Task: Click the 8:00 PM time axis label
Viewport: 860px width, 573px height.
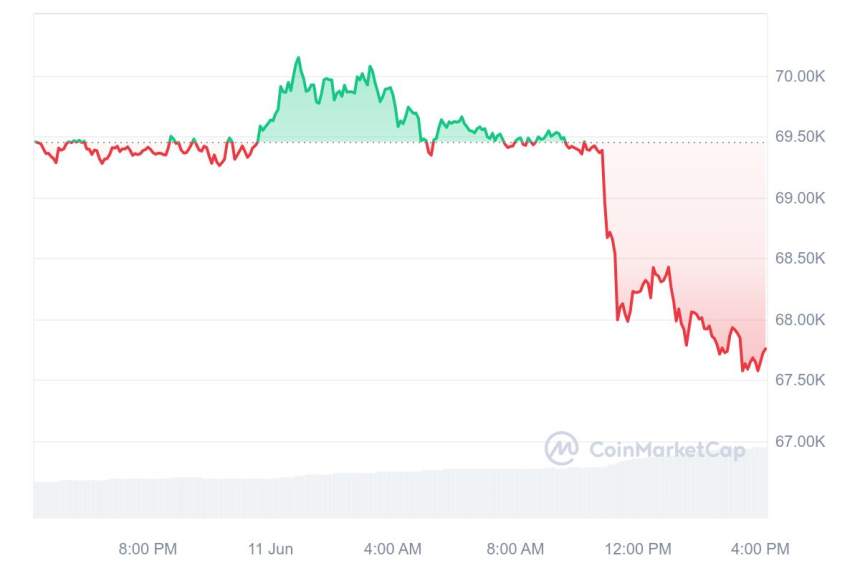Action: (x=148, y=548)
